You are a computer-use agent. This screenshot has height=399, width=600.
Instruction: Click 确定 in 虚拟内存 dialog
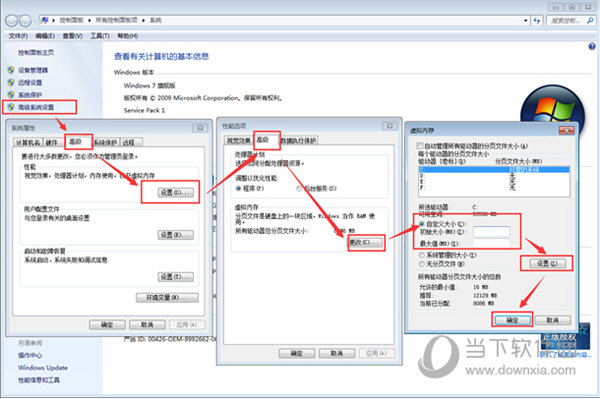pos(512,320)
